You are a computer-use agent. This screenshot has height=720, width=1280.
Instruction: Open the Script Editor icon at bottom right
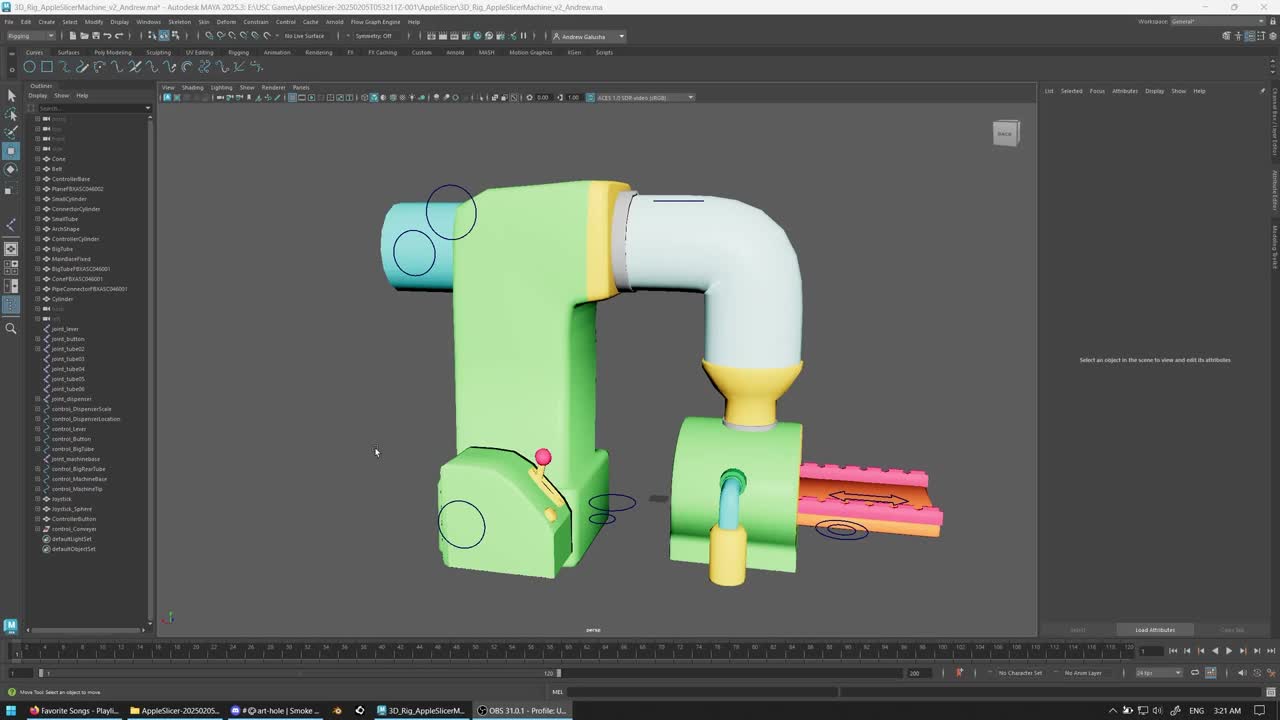click(1271, 692)
